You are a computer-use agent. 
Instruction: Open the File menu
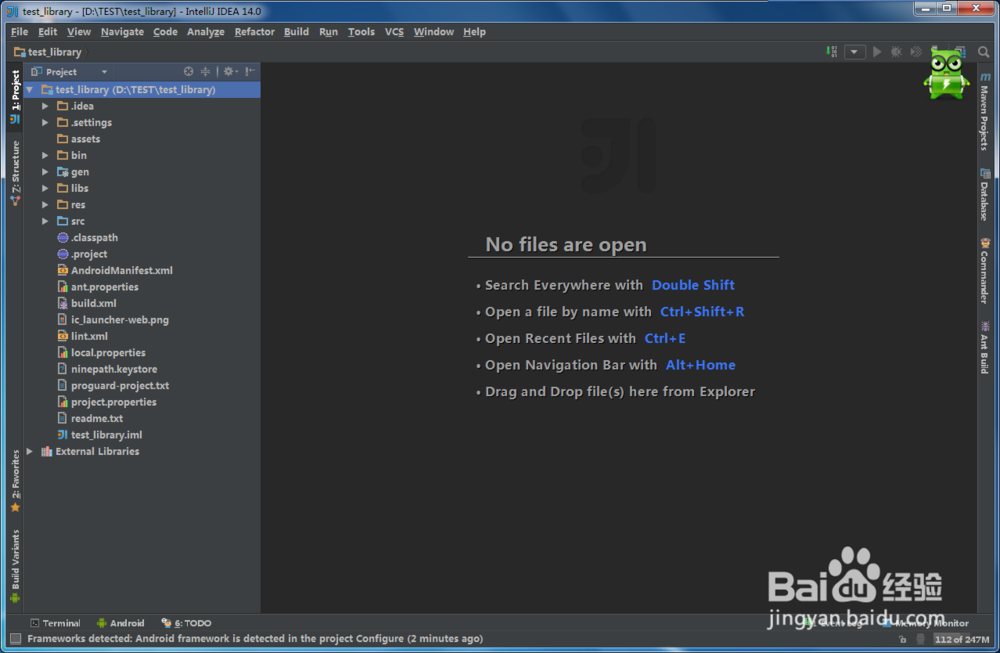[19, 32]
